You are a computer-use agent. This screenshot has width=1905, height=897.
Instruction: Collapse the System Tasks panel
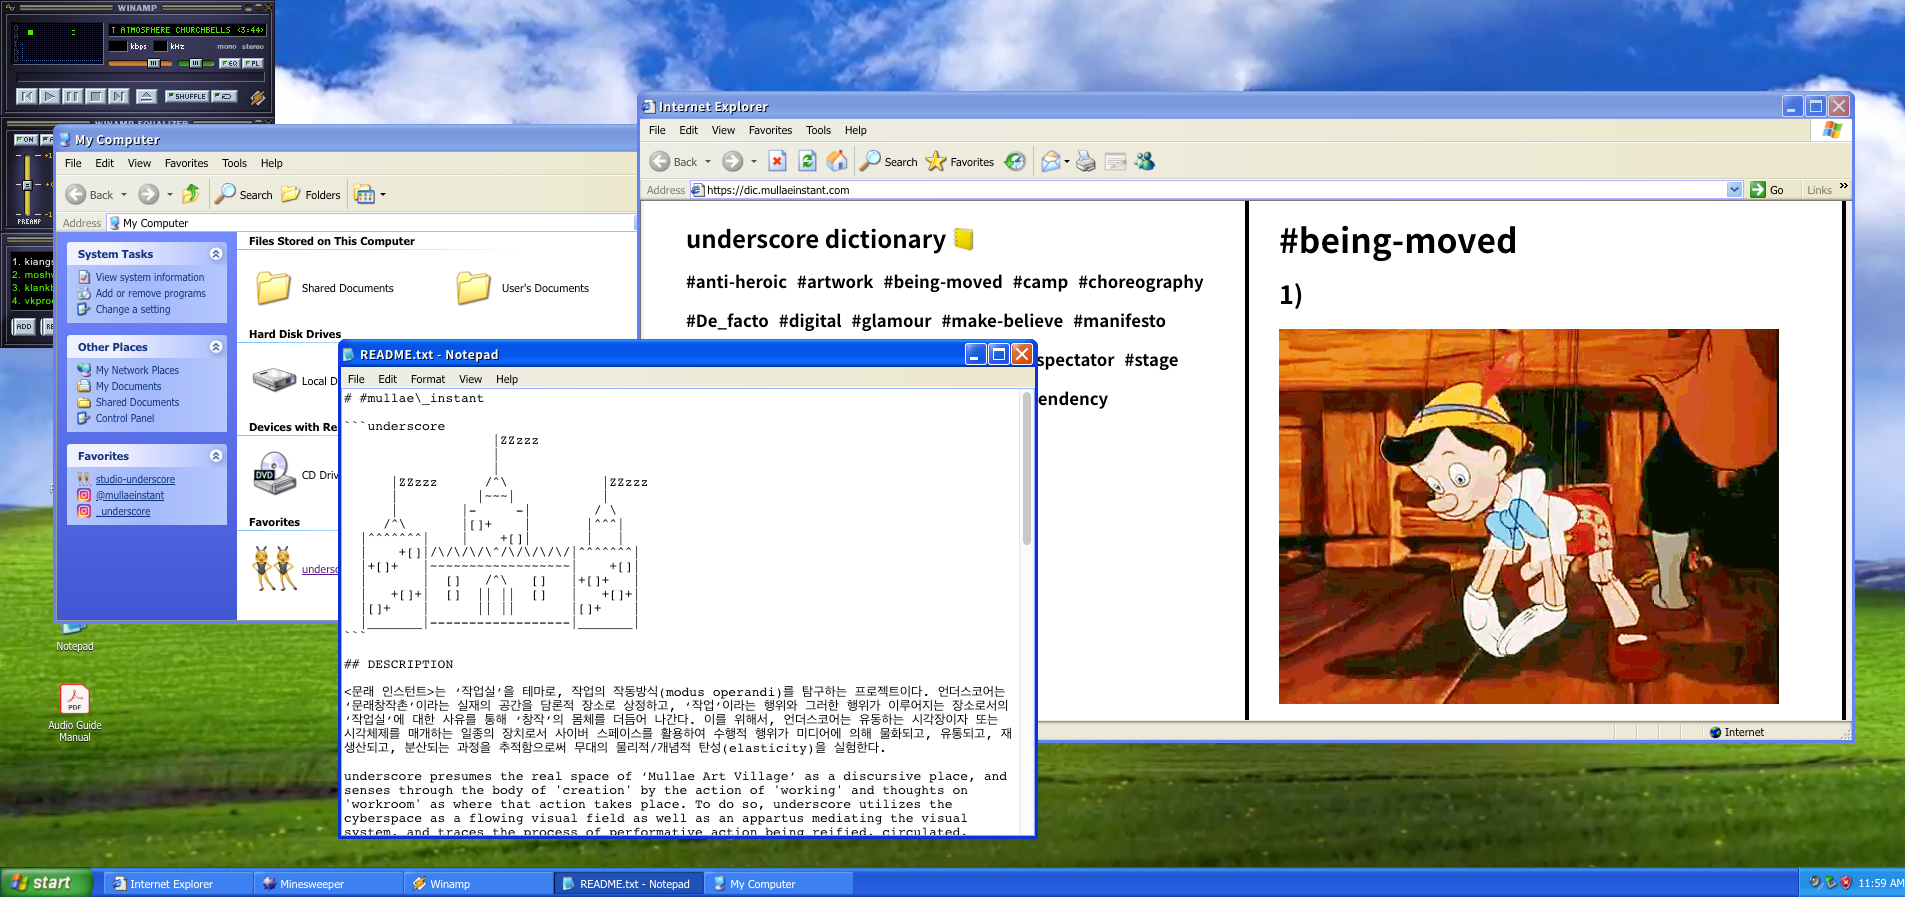coord(216,254)
